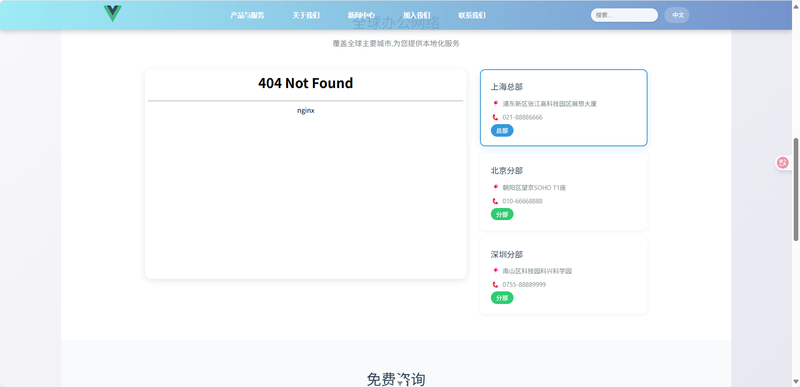Open the 产品与服务 menu item

pyautogui.click(x=247, y=15)
